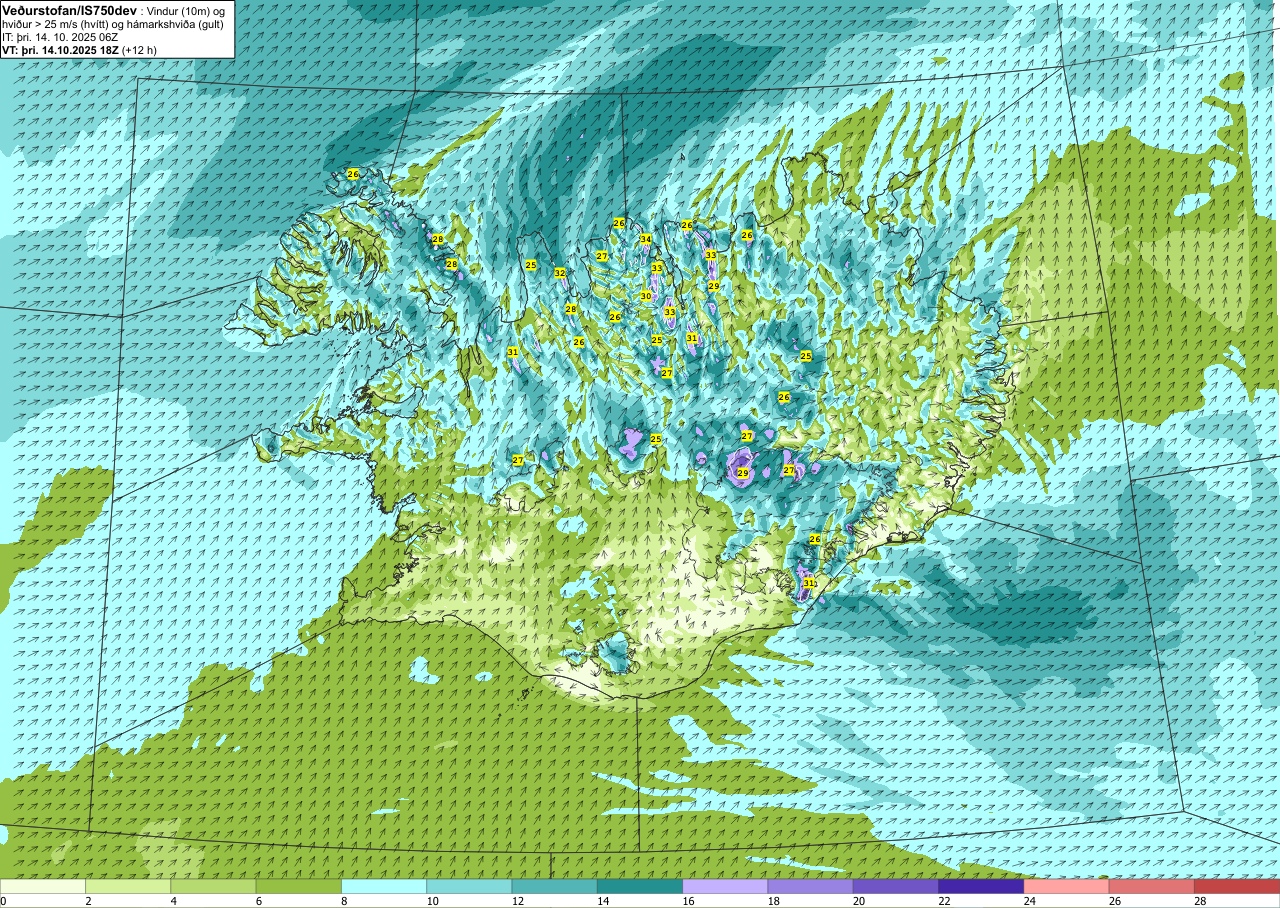Screen dimensions: 1280x908
Task: Click the bold 'Veðurstofan/IS750dev' title
Action: (x=70, y=10)
